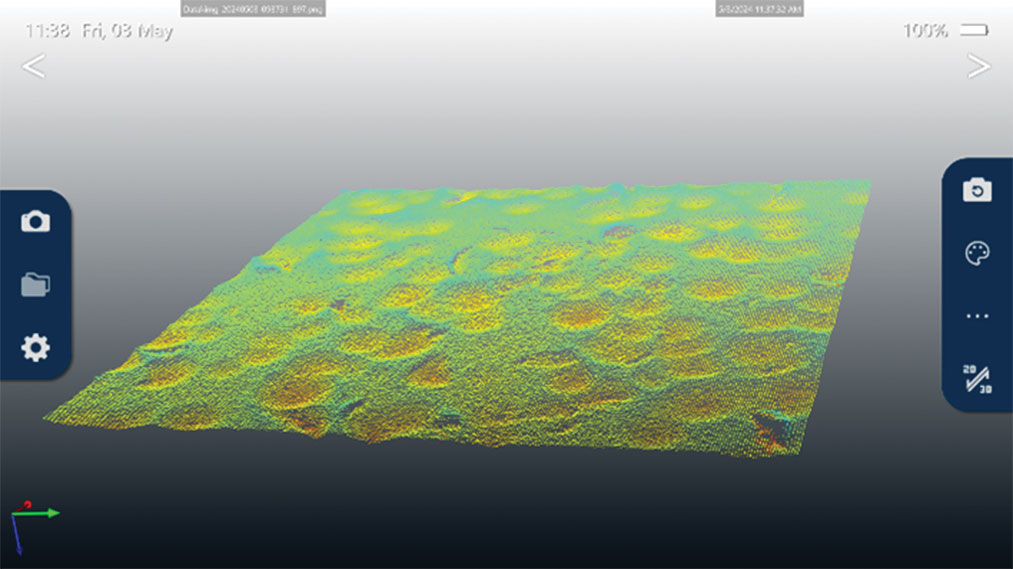Click the capture timestamp label at top
This screenshot has width=1013, height=569.
pos(760,9)
